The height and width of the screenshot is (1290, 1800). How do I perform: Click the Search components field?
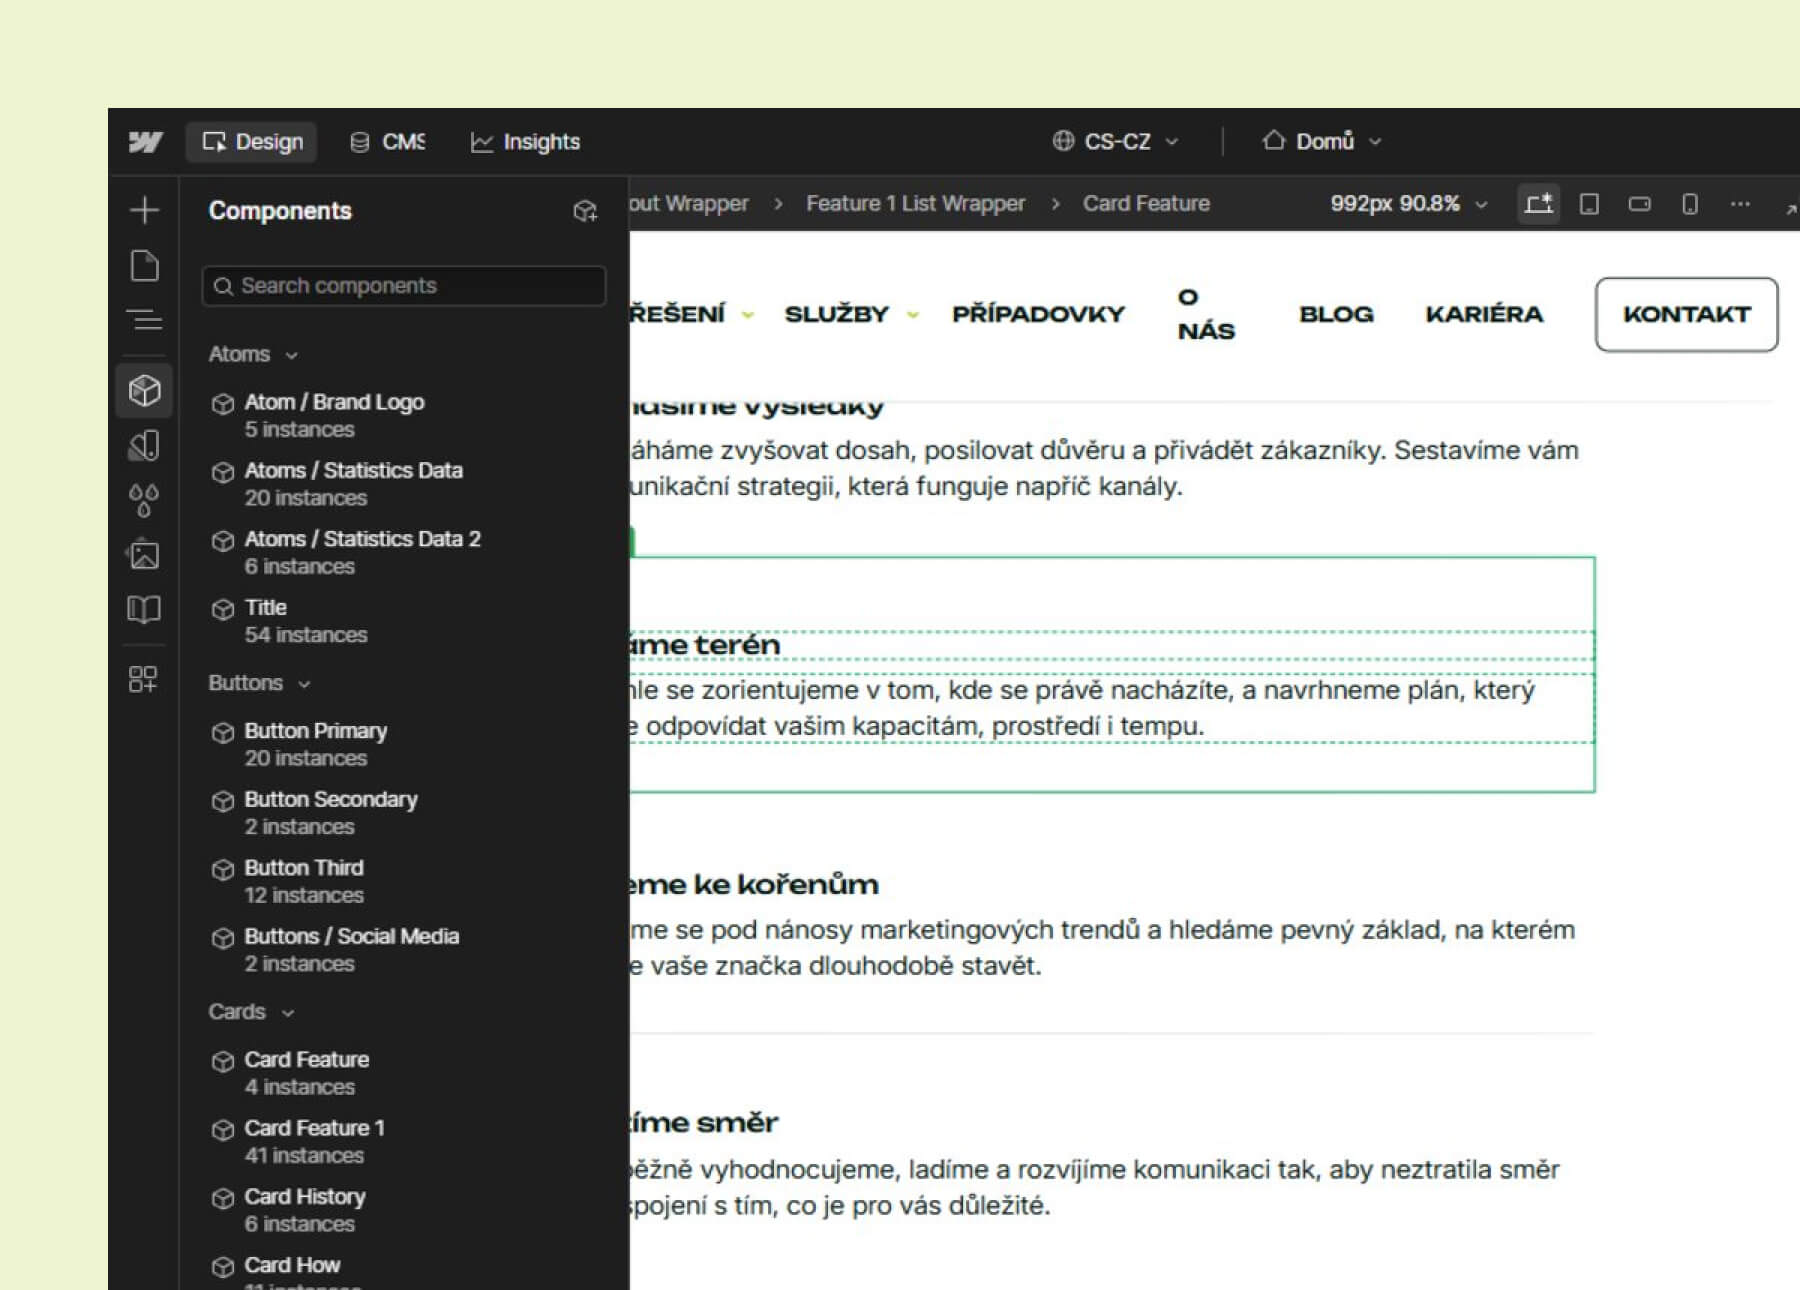point(404,286)
